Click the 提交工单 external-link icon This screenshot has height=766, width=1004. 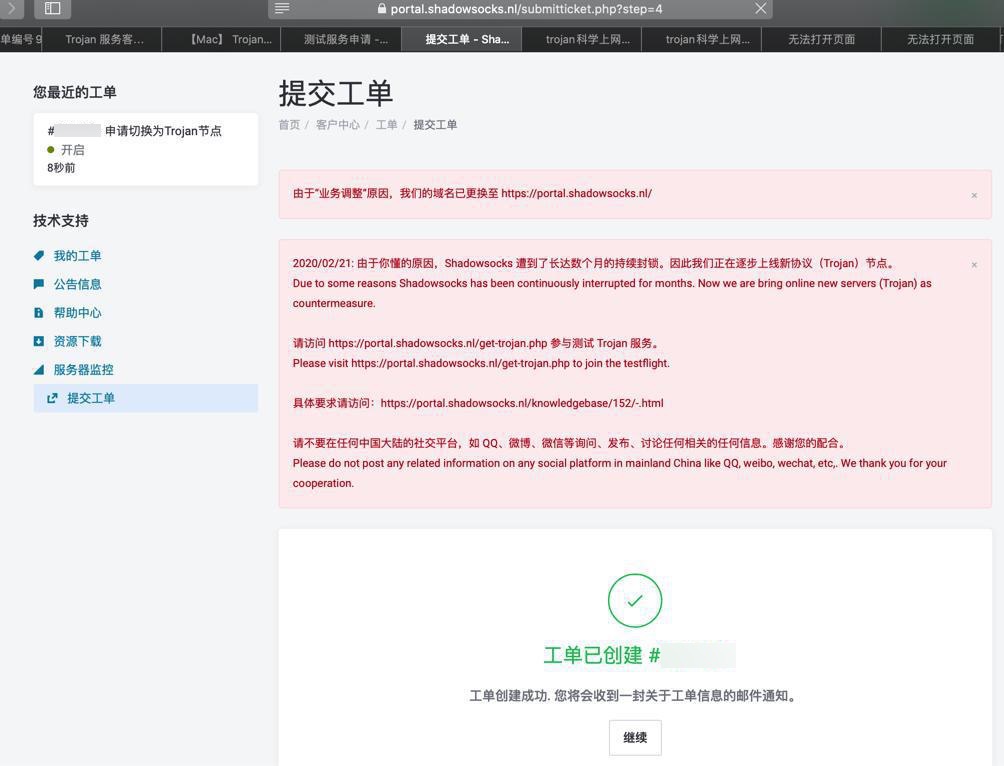53,398
